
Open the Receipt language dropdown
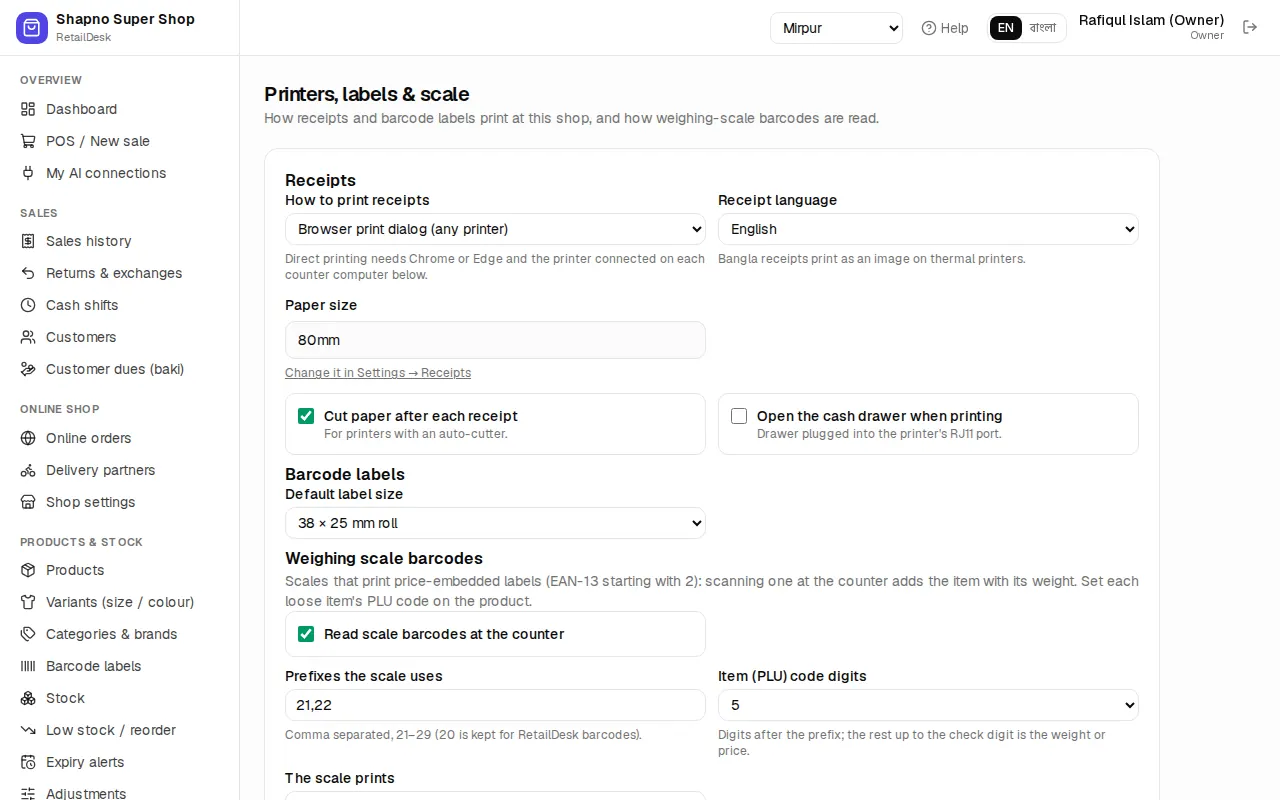coord(928,229)
